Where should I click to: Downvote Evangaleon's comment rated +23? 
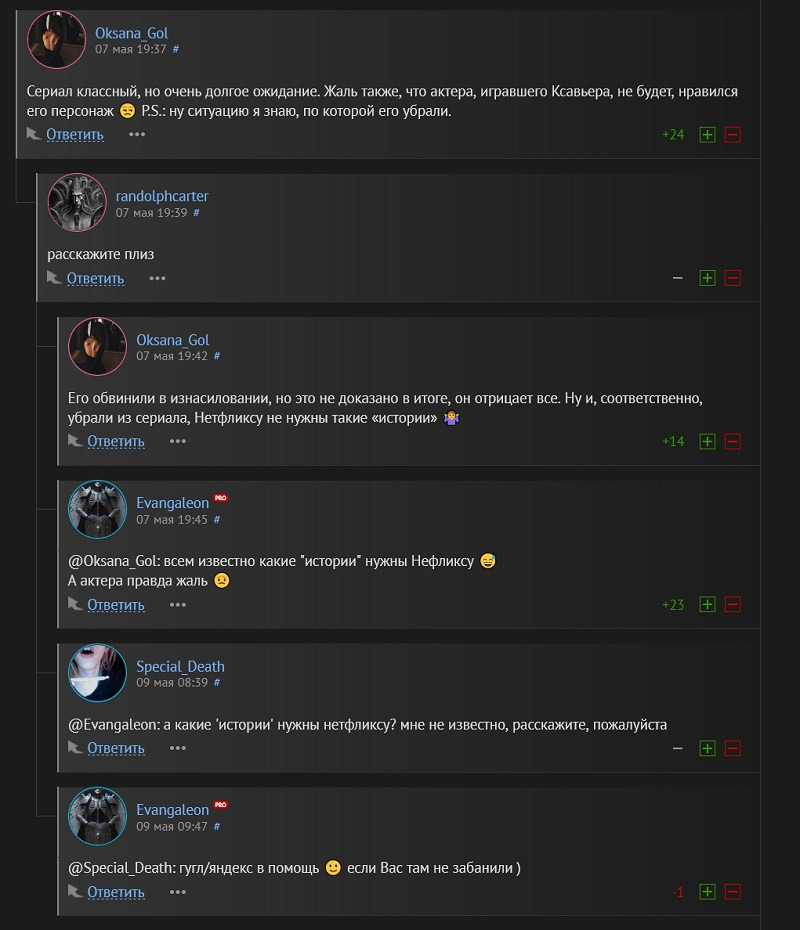(x=732, y=604)
